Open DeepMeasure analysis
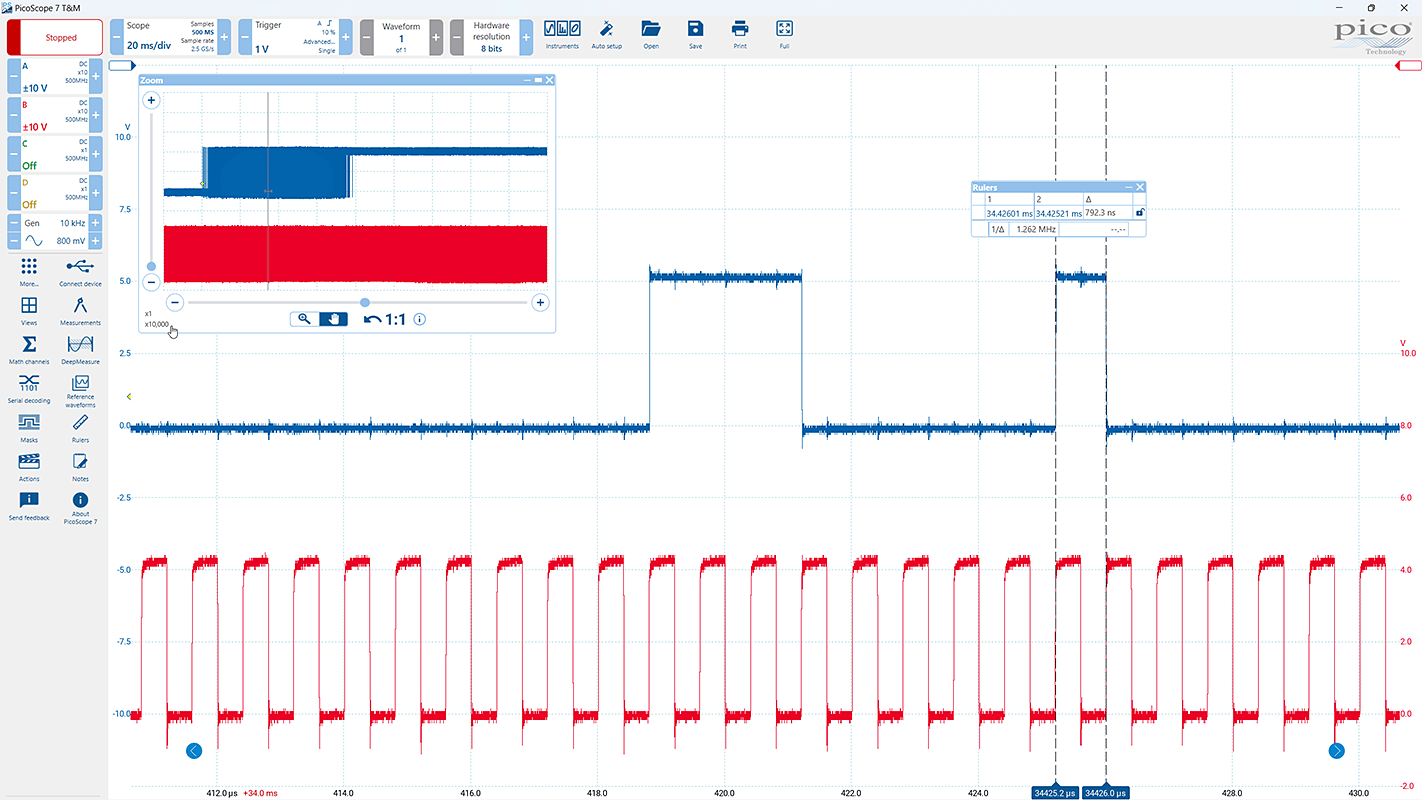 (x=80, y=346)
